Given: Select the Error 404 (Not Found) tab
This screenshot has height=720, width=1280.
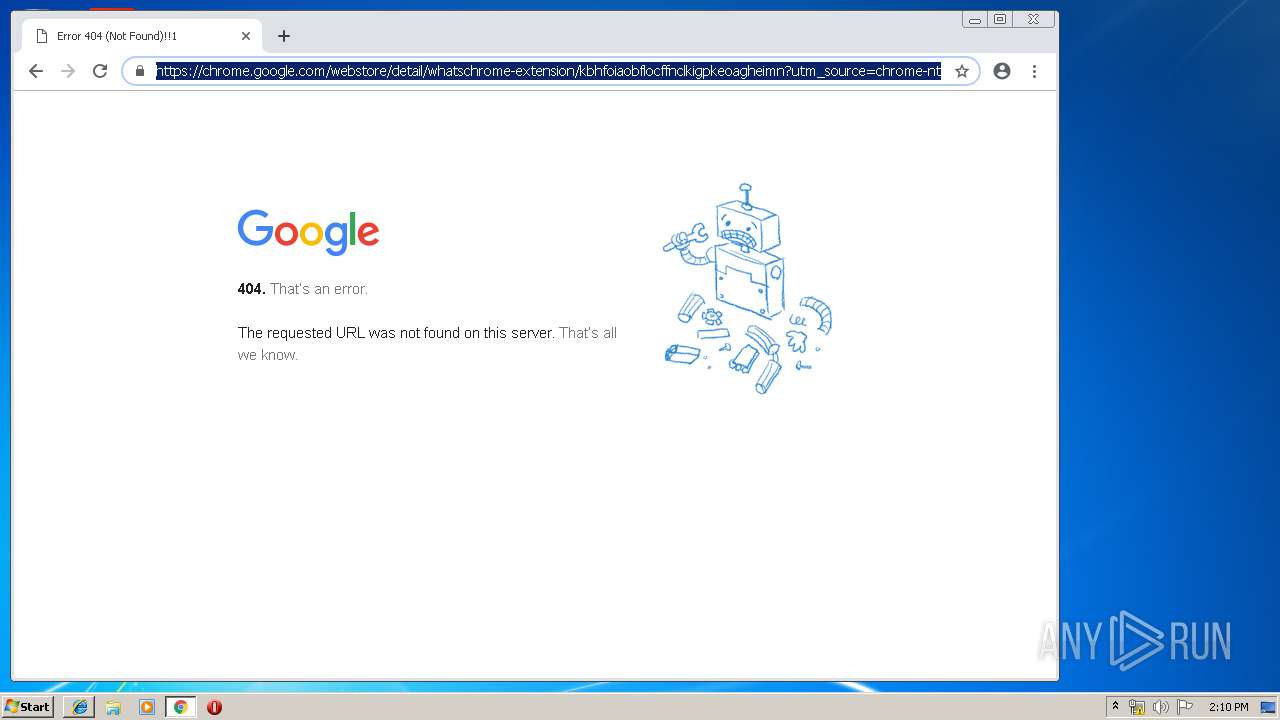Looking at the screenshot, I should (142, 36).
